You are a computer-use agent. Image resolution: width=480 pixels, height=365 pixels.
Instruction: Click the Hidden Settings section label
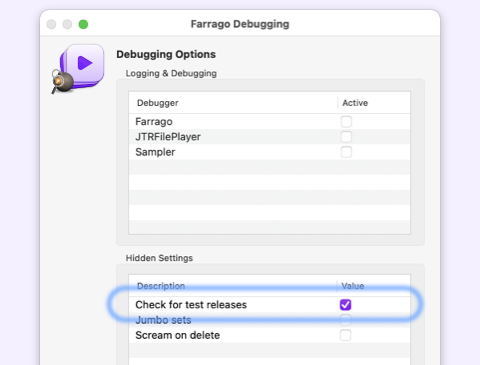[x=159, y=258]
